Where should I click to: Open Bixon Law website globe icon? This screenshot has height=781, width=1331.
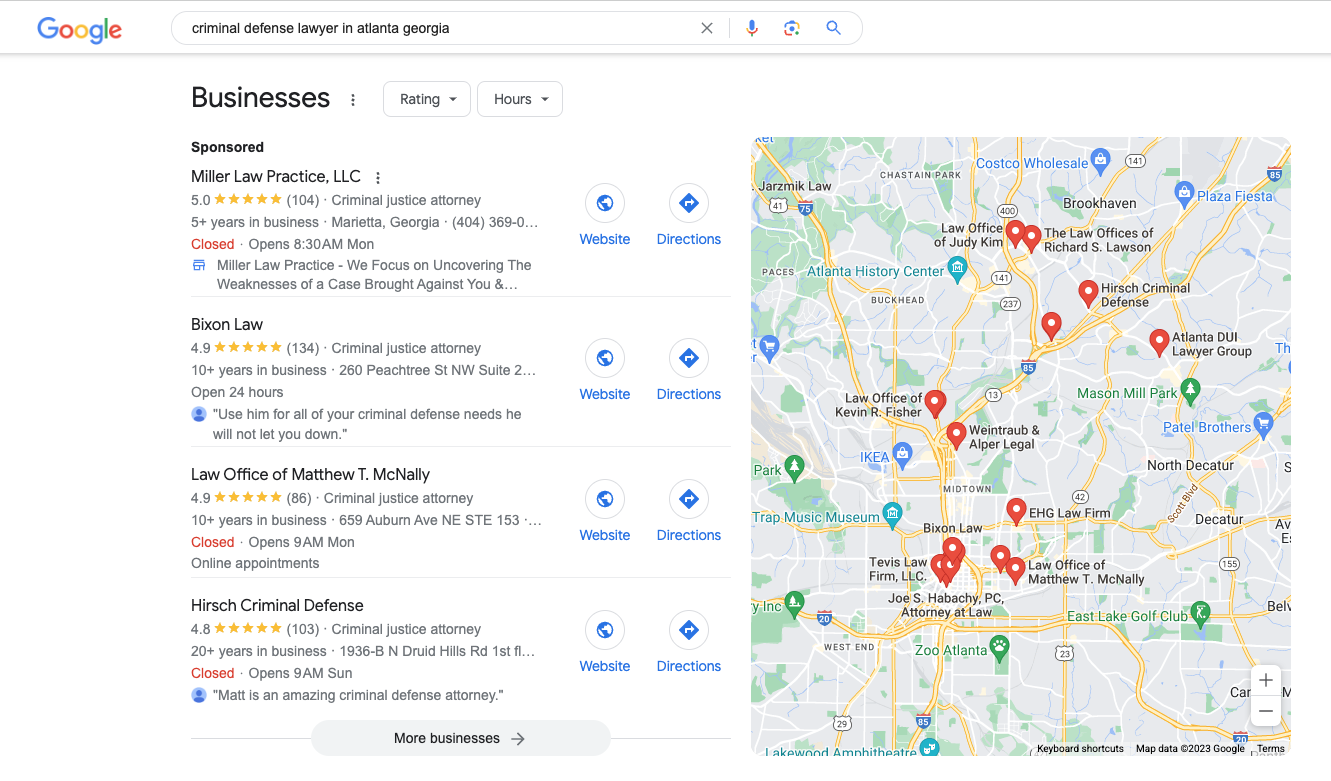pos(605,358)
